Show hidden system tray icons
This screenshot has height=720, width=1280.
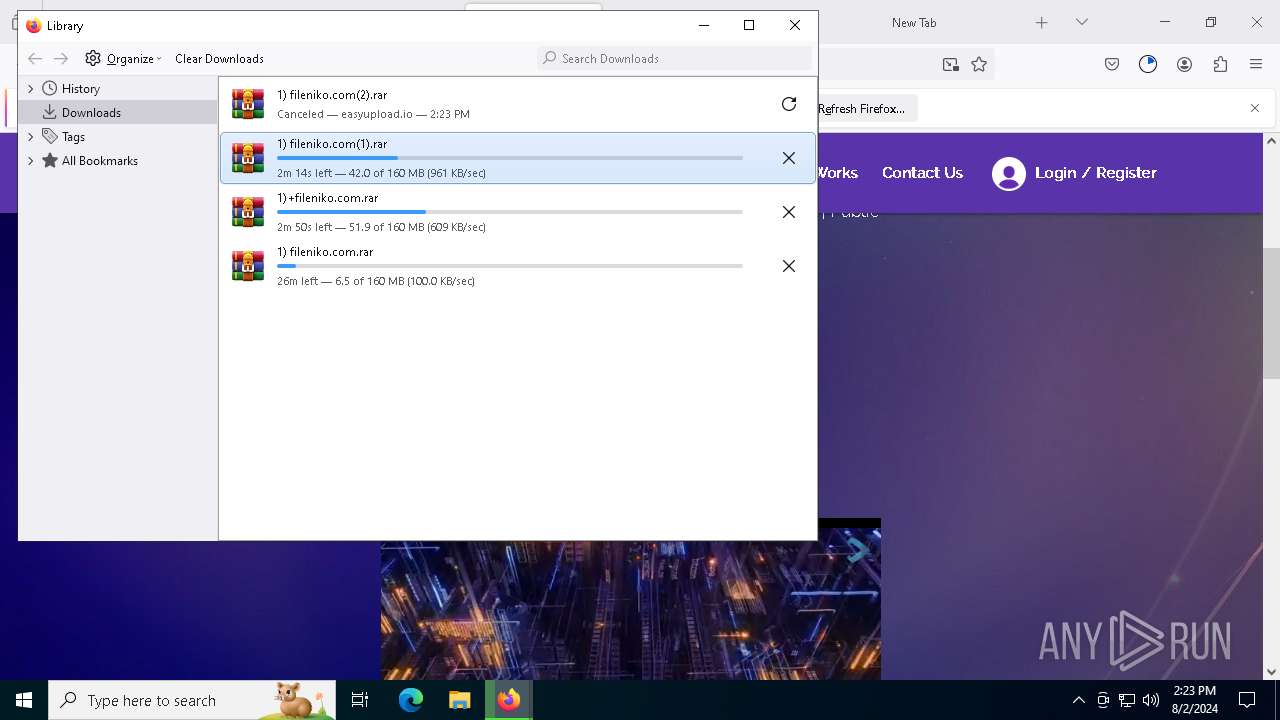(x=1078, y=700)
